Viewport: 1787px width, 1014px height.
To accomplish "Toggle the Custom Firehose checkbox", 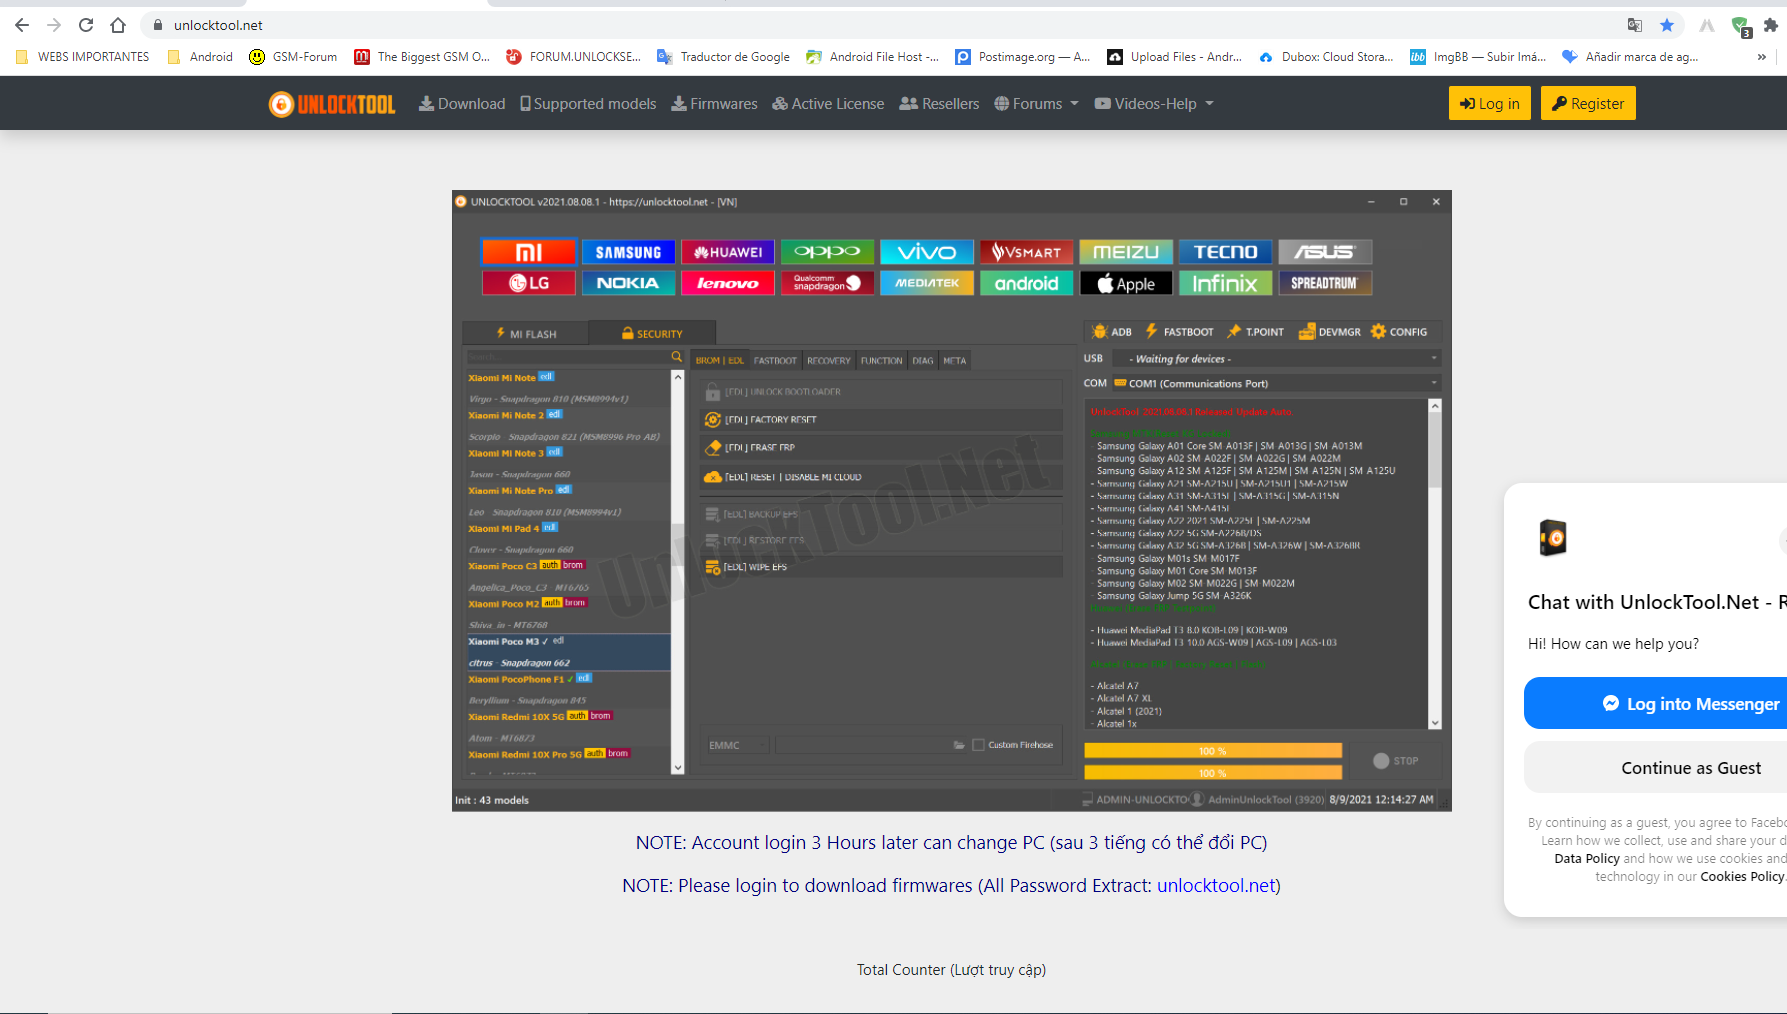I will (978, 745).
